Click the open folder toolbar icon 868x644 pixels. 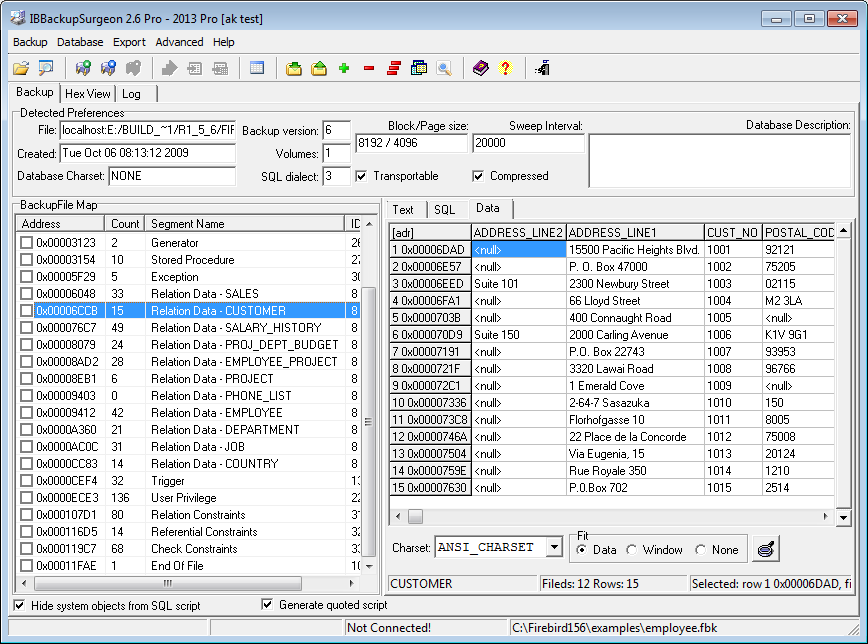click(21, 69)
